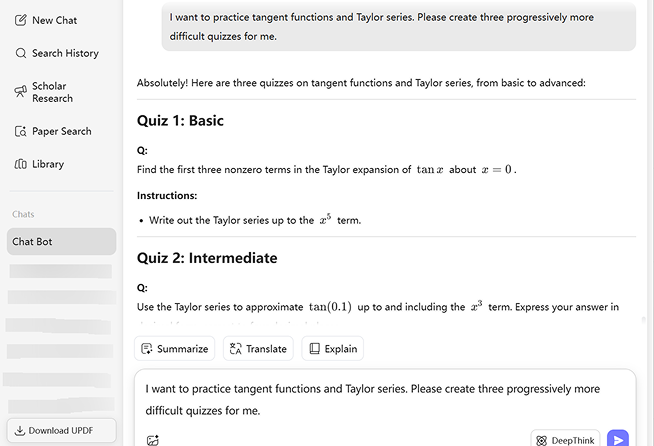This screenshot has height=446, width=654.
Task: Click the Library books icon
Action: pyautogui.click(x=21, y=164)
